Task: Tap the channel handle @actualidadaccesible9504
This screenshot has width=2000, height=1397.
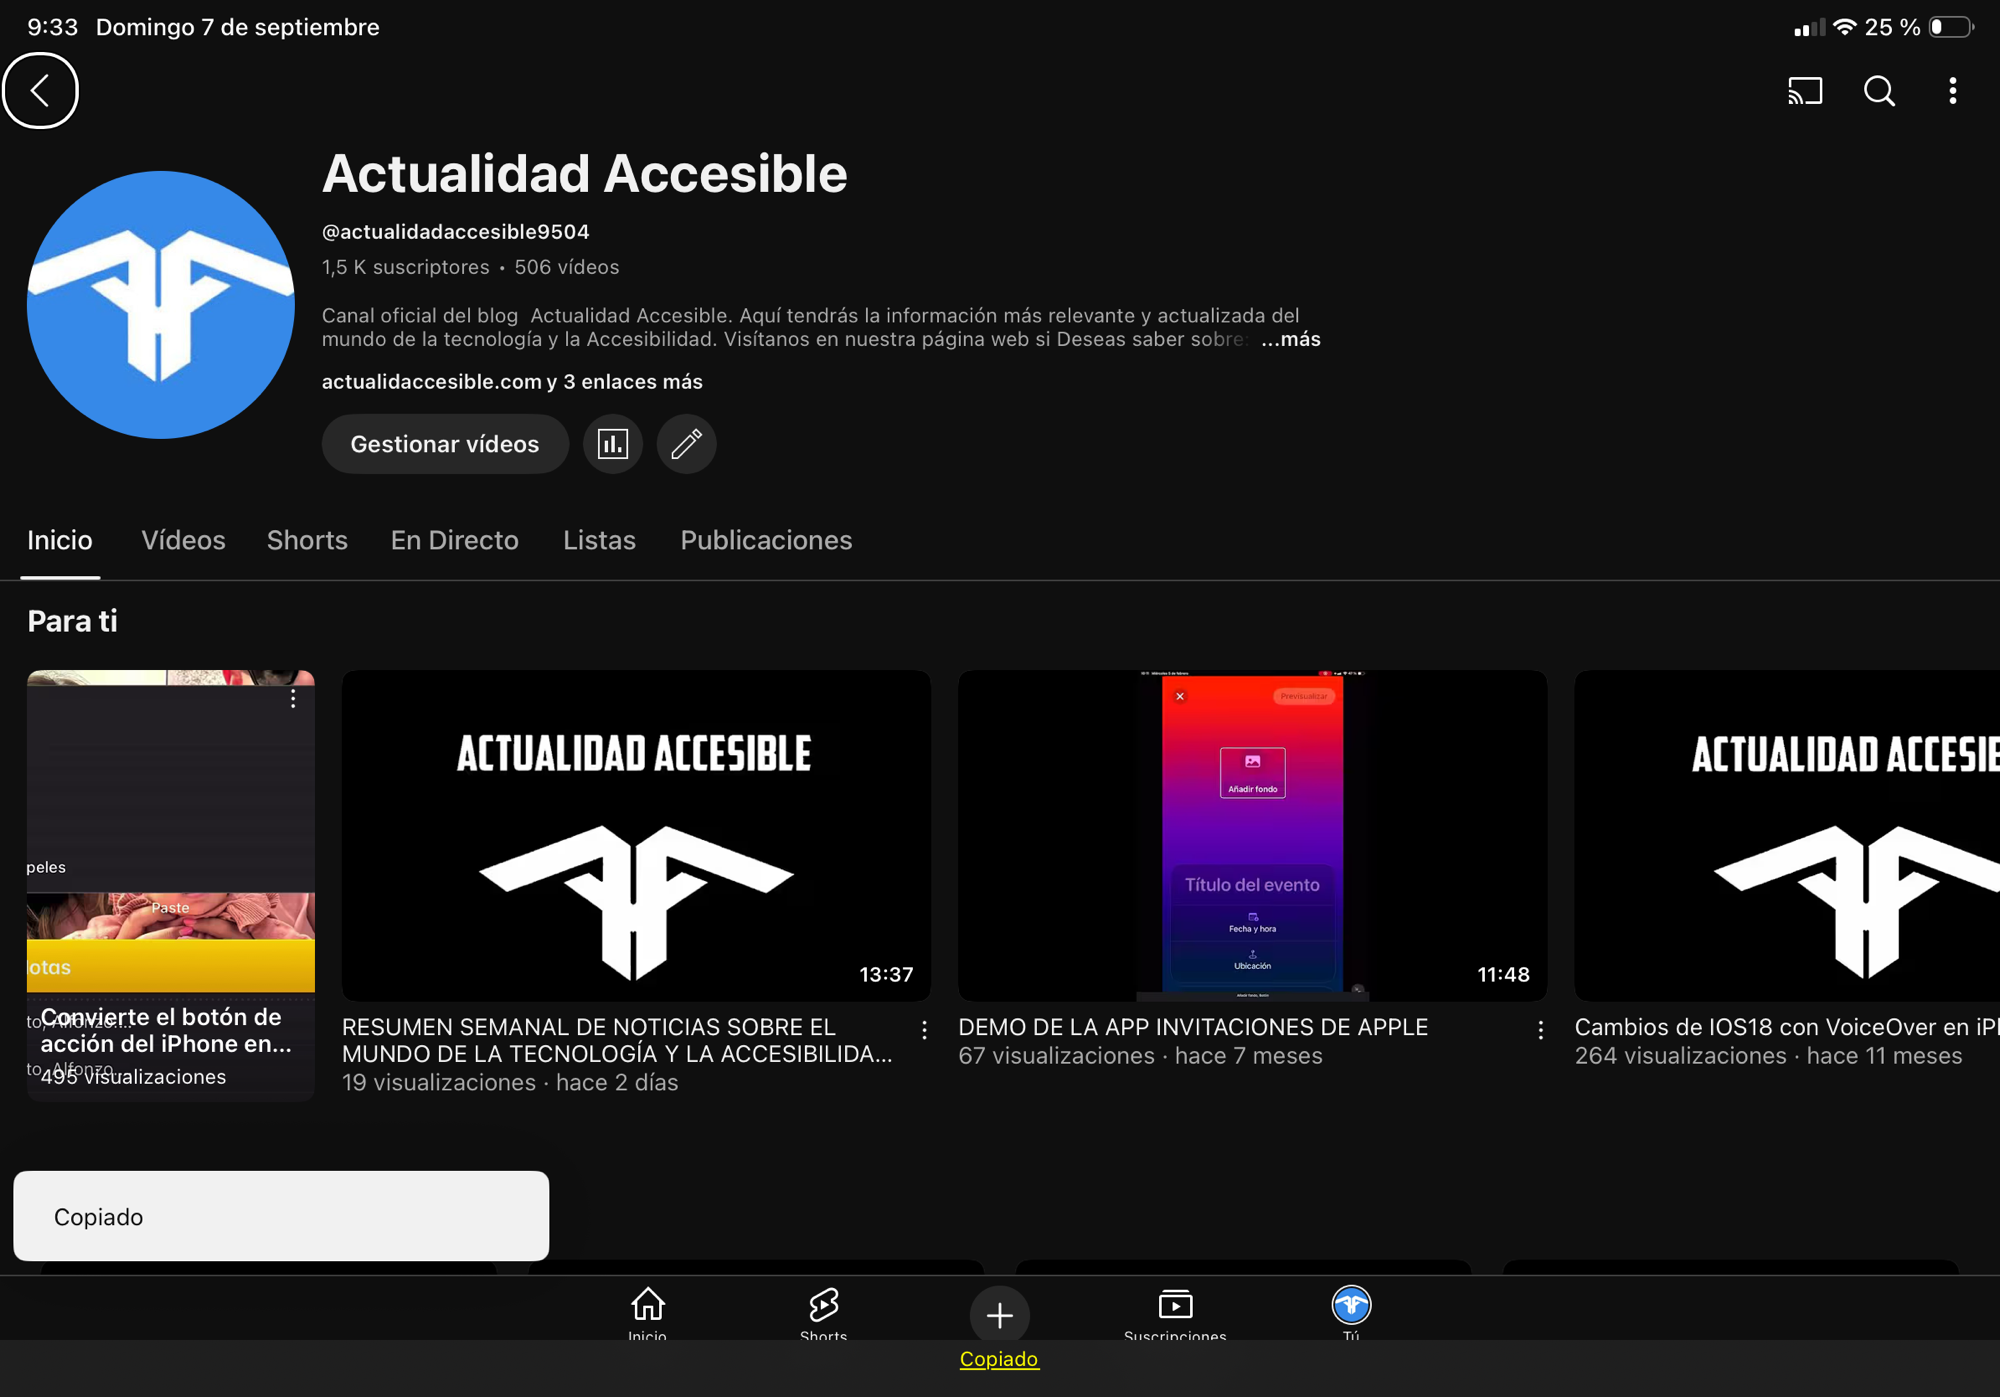Action: pos(455,232)
